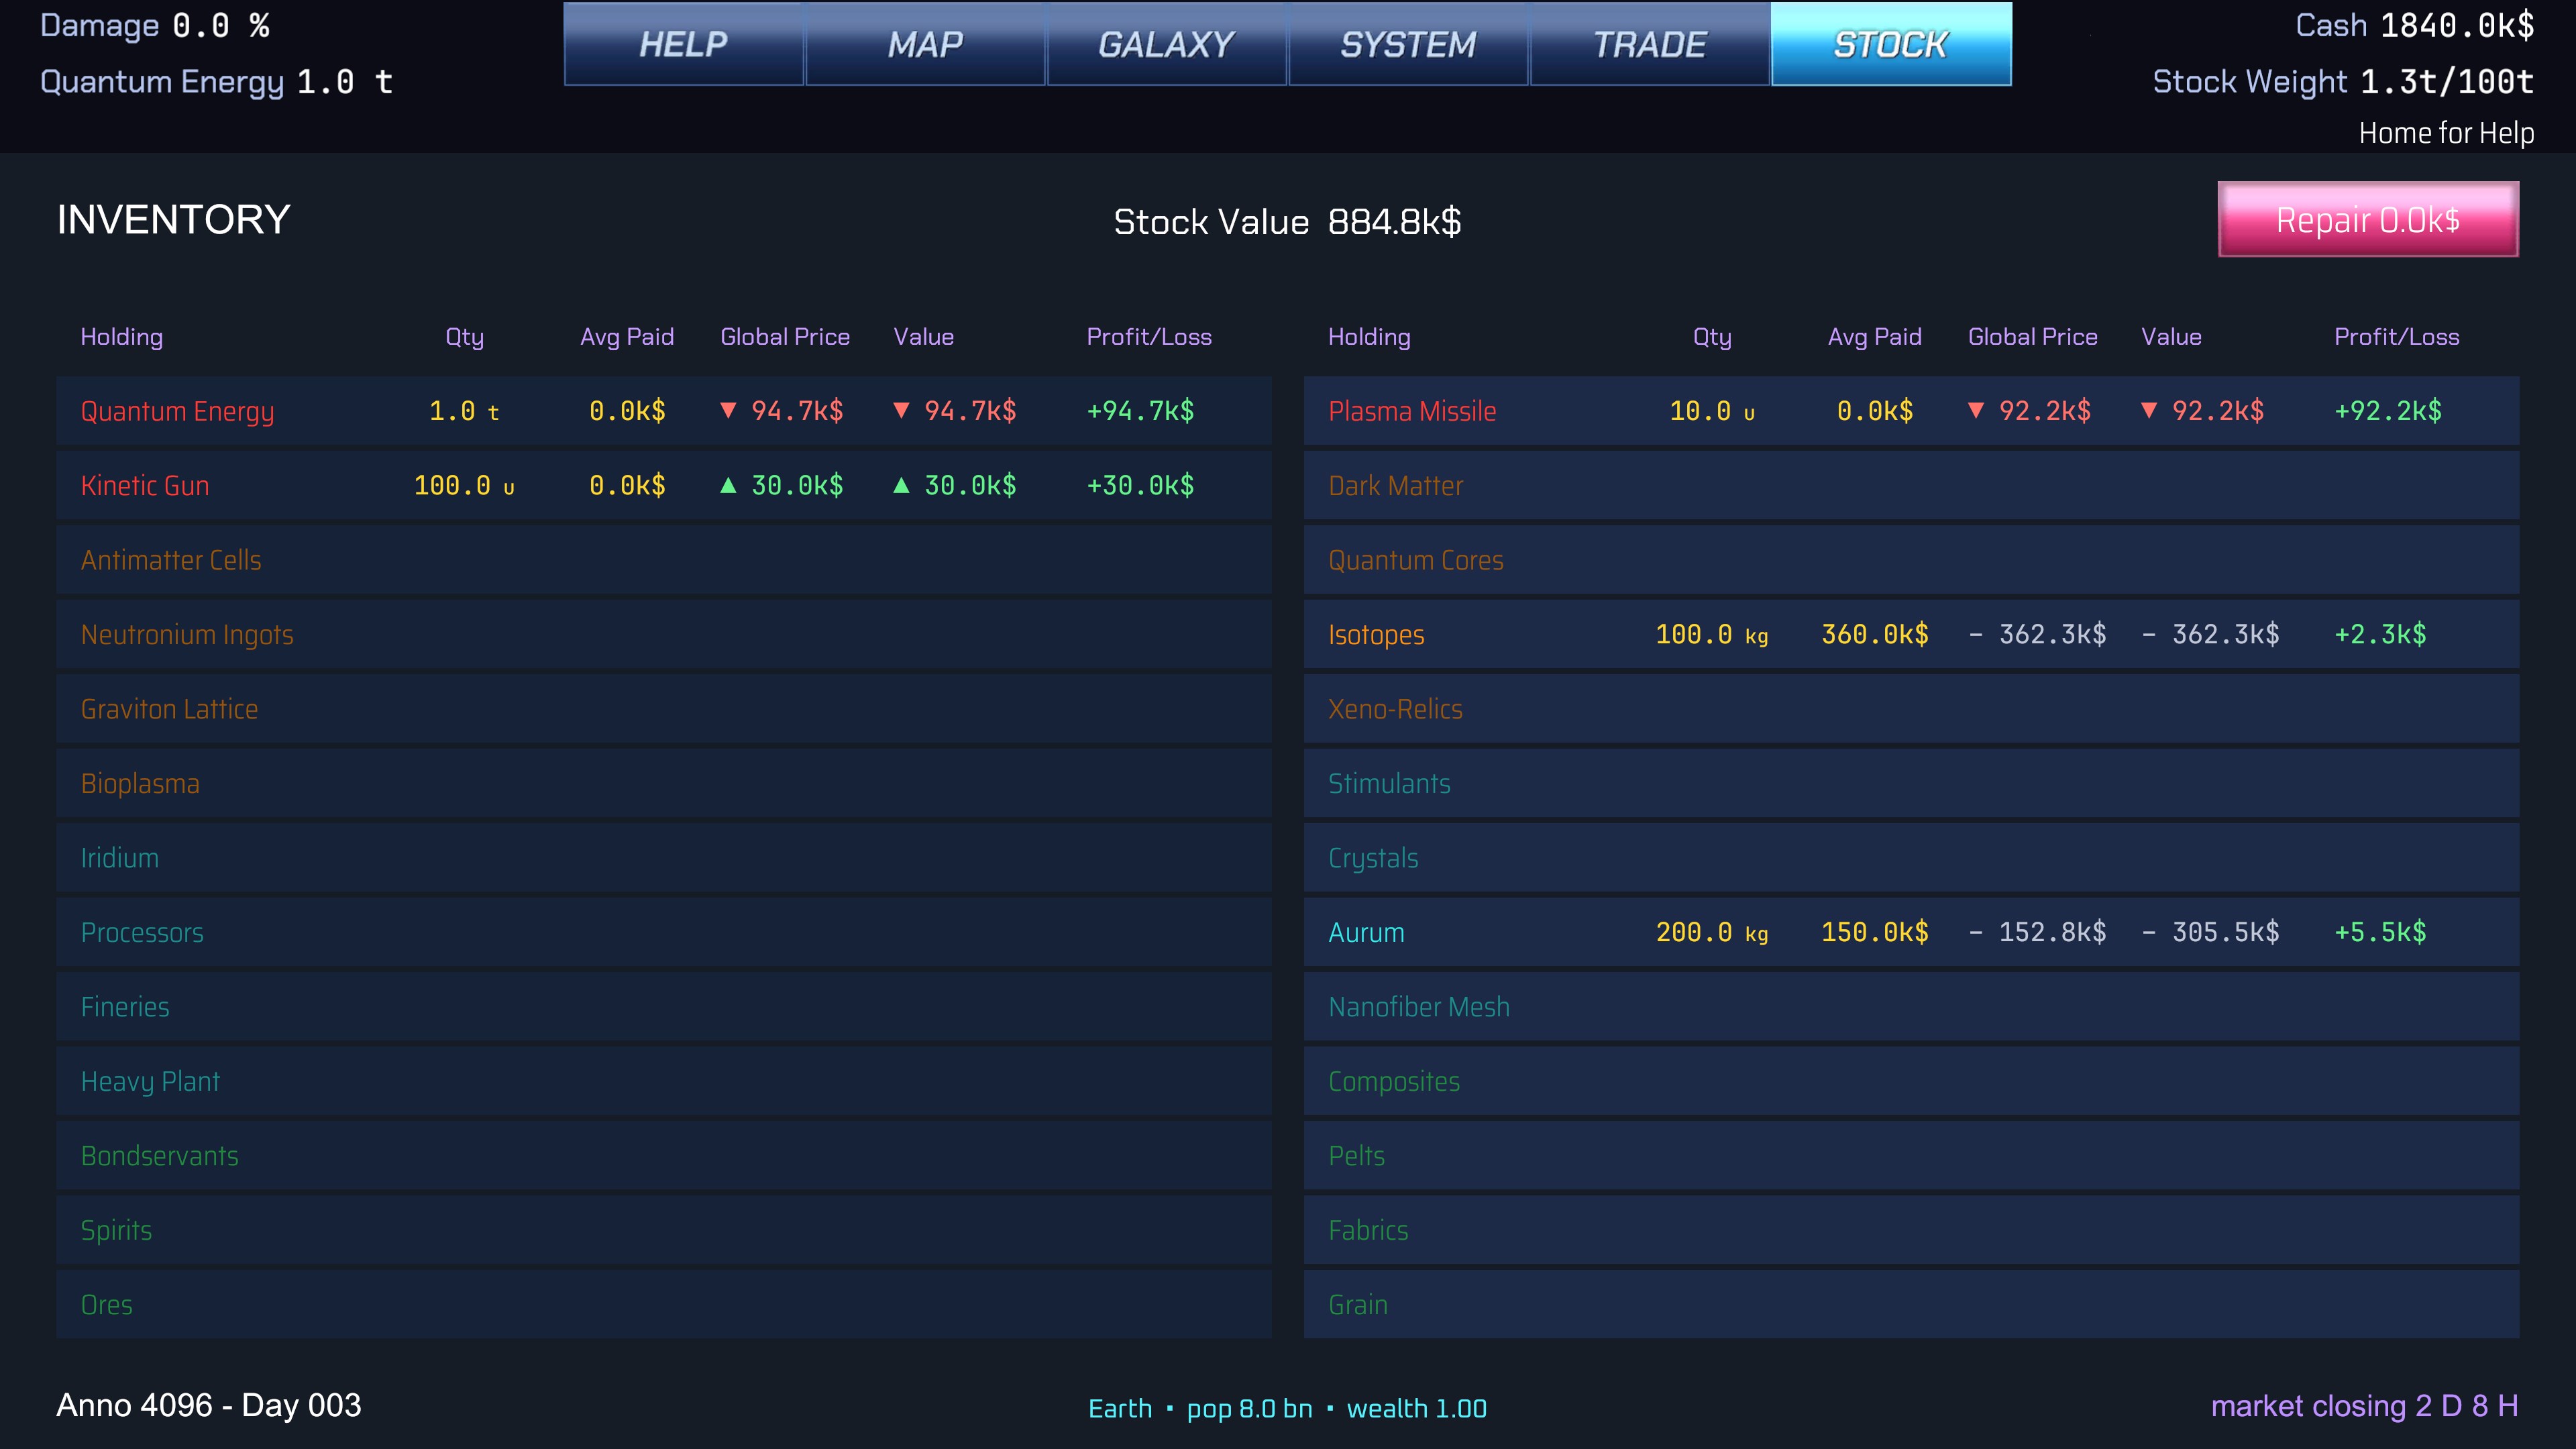Click the Plasma Missile profit +92.2k$
2576x1449 pixels.
click(x=2388, y=410)
